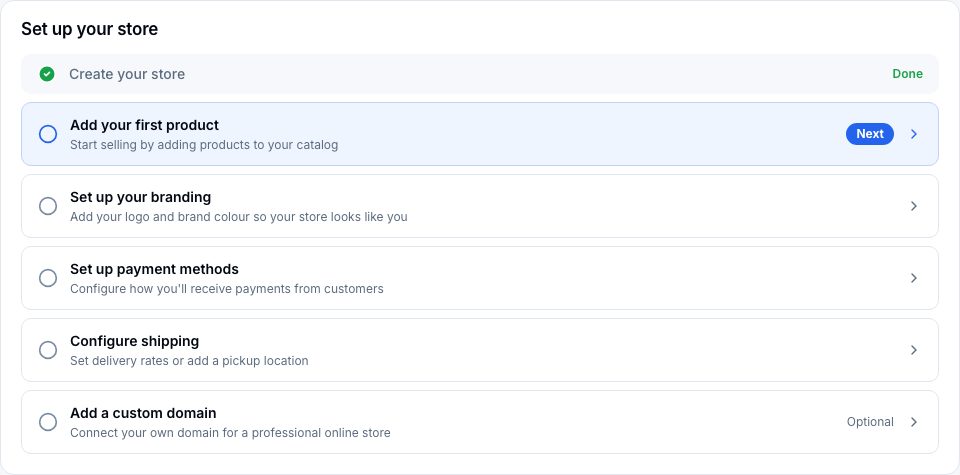This screenshot has width=960, height=475.
Task: Click 'Connect your own domain' description text
Action: (230, 433)
